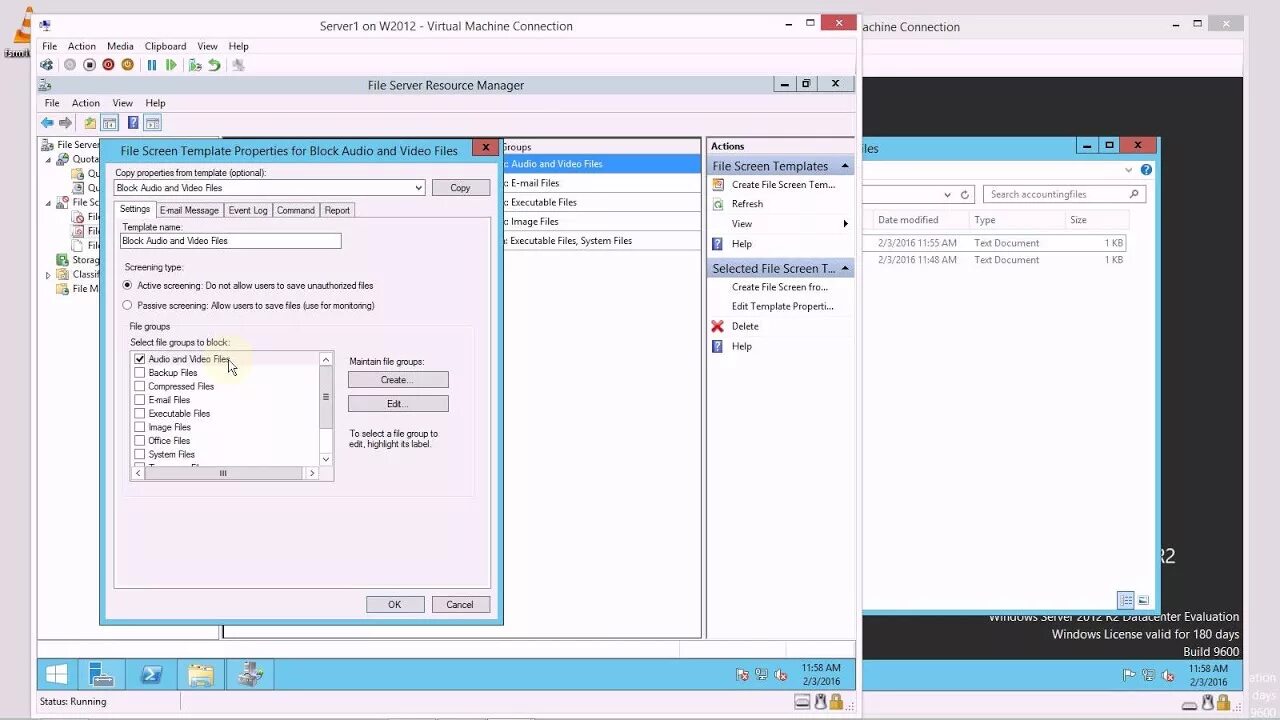Image resolution: width=1280 pixels, height=720 pixels.
Task: Click the orange Save VM toolbar icon
Action: click(x=127, y=65)
